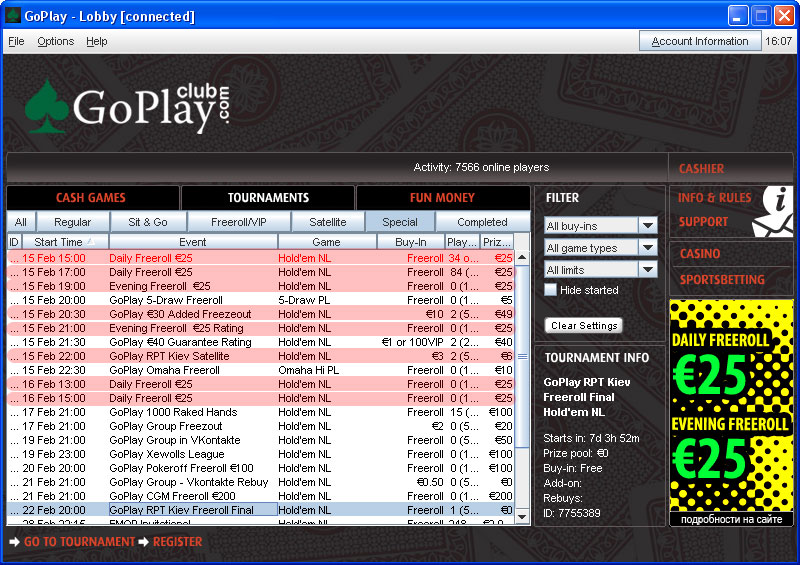This screenshot has height=565, width=800.
Task: Open the Cashier link
Action: pyautogui.click(x=701, y=169)
